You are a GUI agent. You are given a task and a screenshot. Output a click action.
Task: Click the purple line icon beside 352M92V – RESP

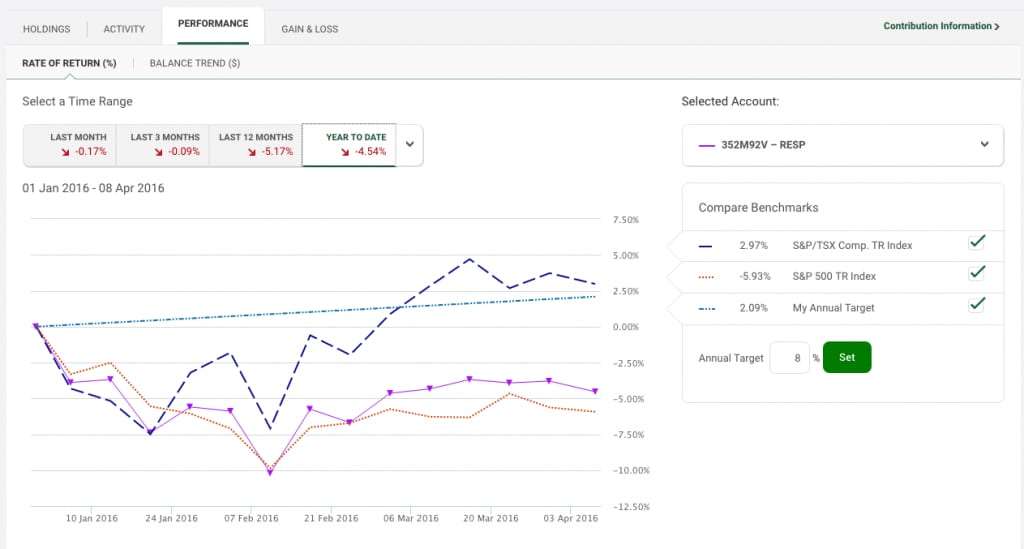tap(707, 146)
